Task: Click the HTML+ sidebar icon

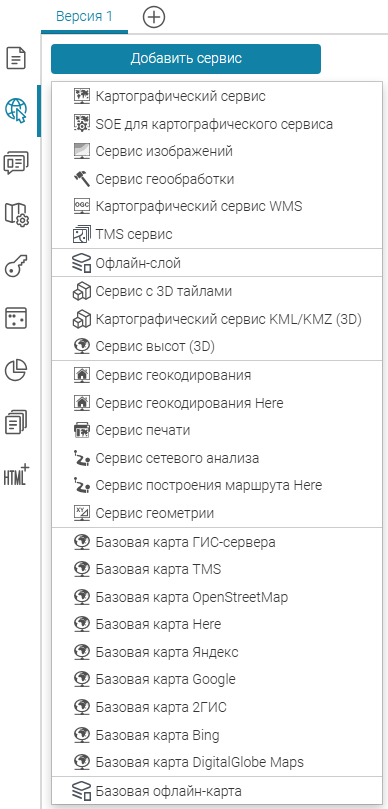Action: [17, 475]
